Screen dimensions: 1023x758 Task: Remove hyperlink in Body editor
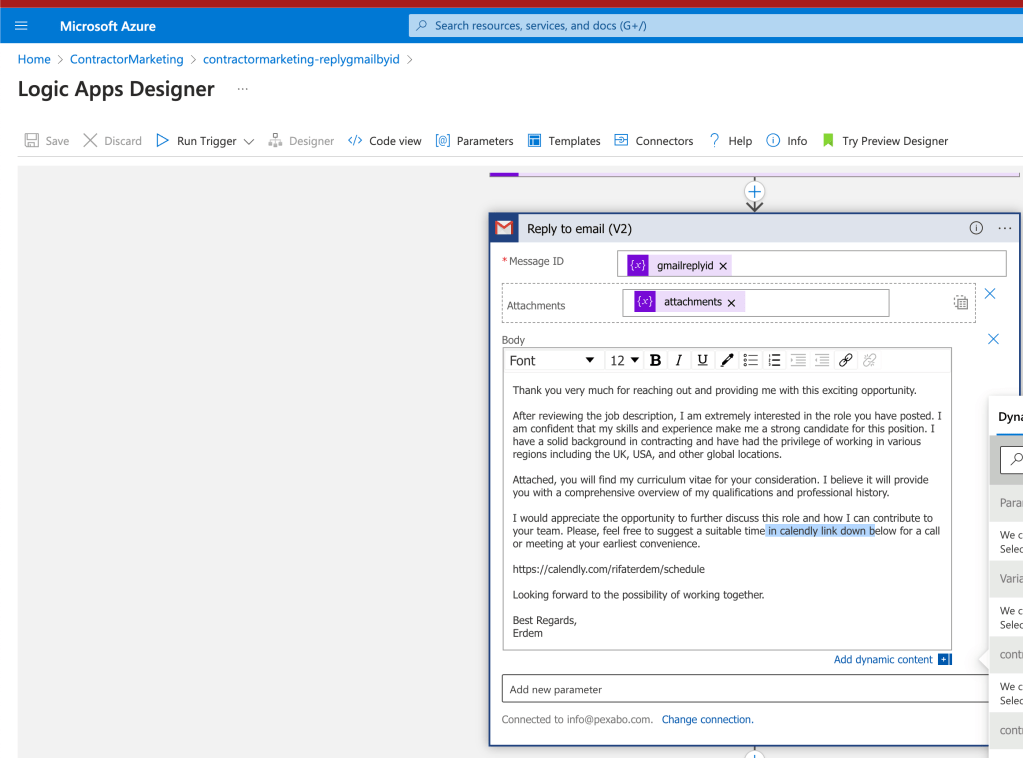click(x=869, y=360)
